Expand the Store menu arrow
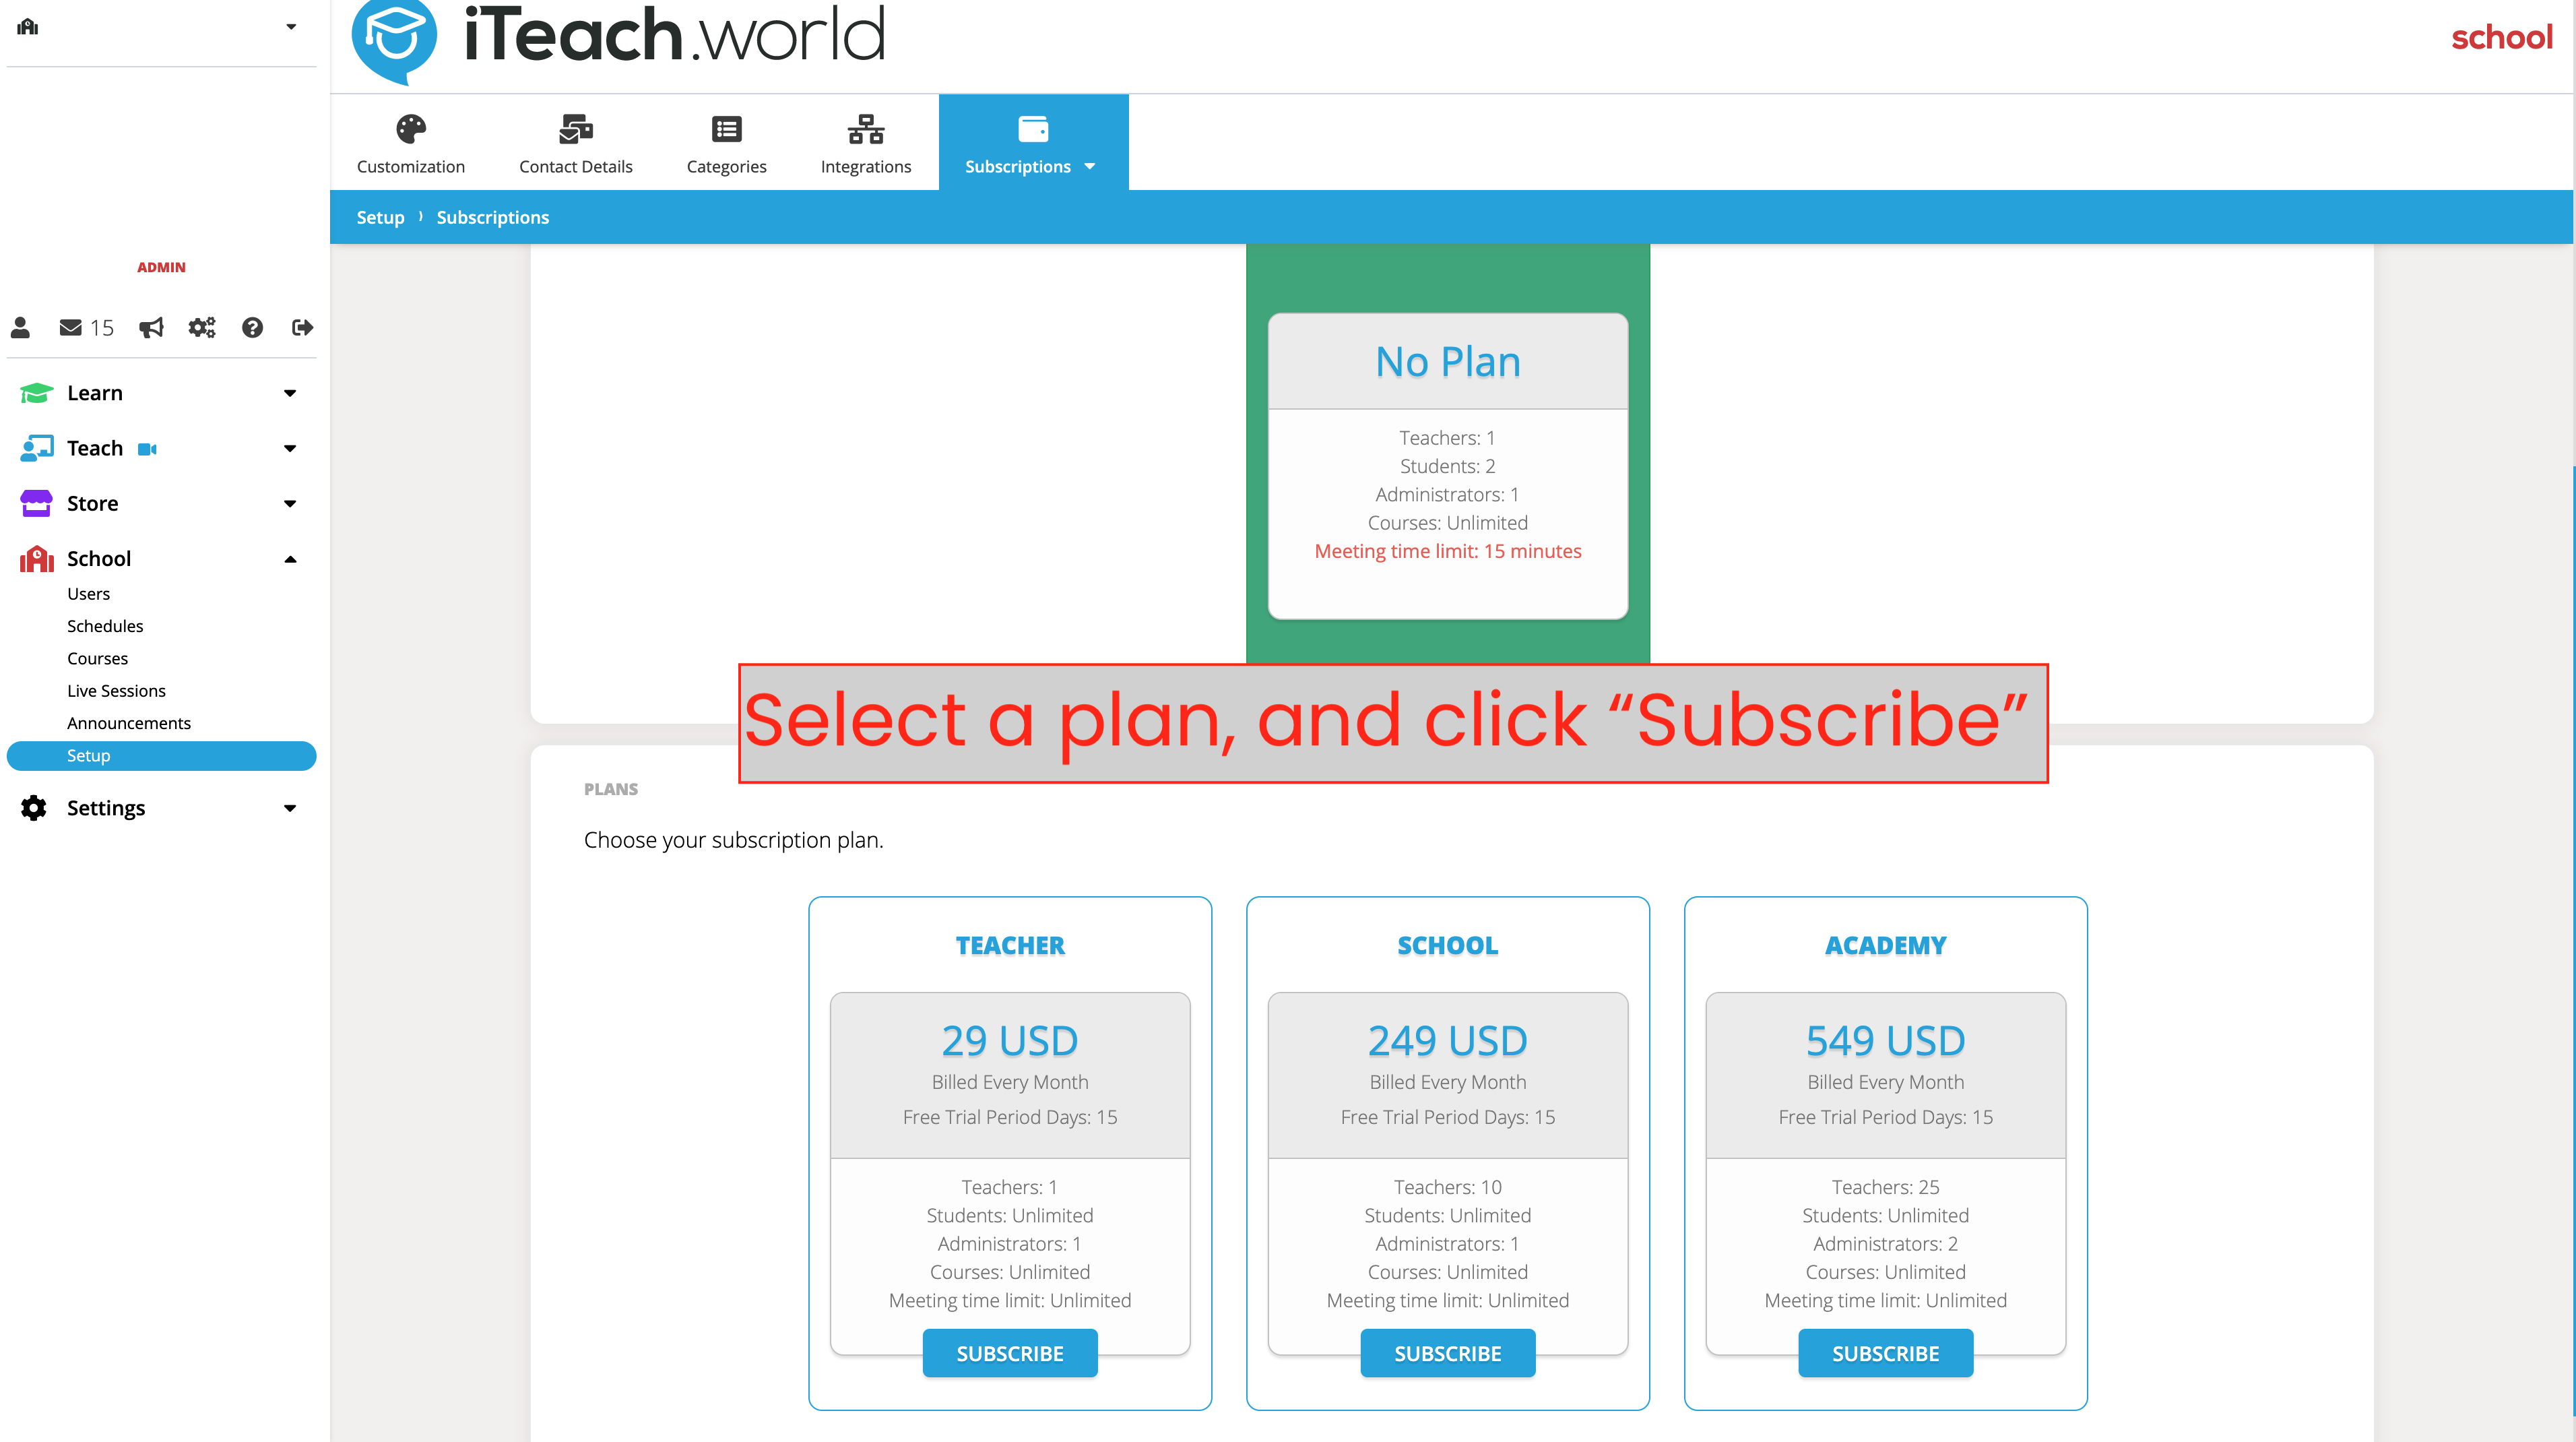This screenshot has width=2576, height=1442. [x=290, y=503]
